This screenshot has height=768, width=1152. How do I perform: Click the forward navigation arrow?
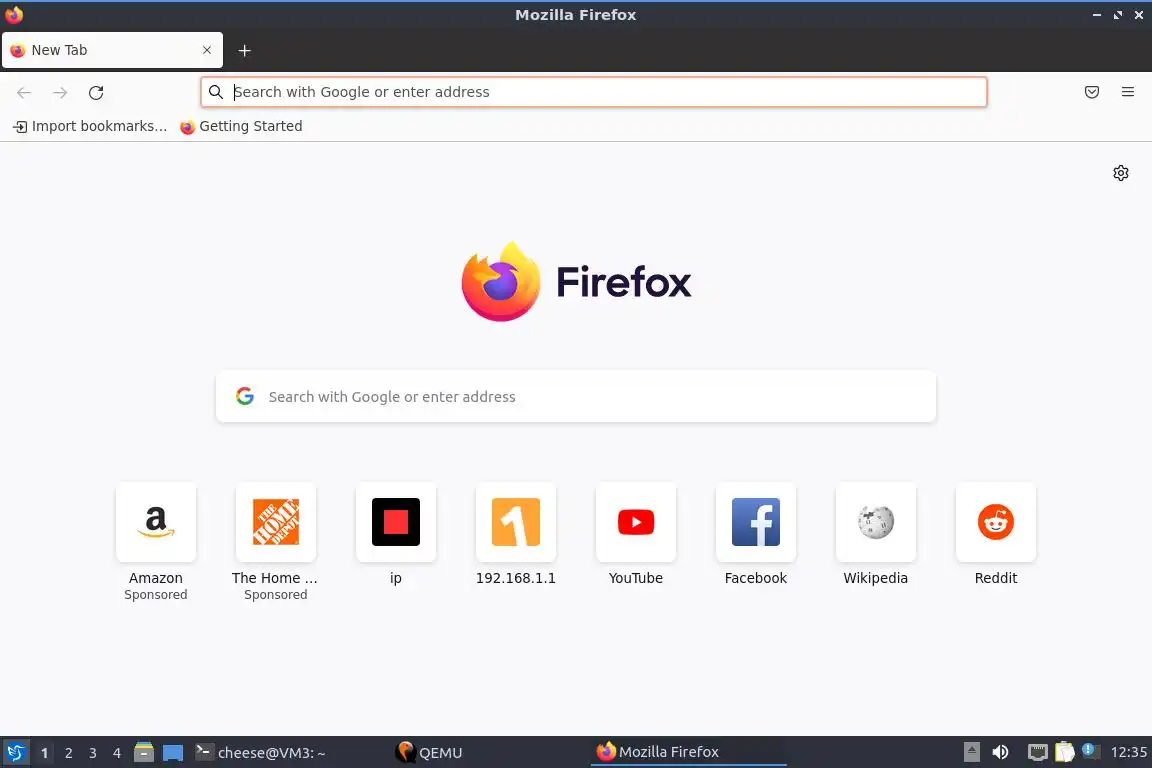pos(60,93)
